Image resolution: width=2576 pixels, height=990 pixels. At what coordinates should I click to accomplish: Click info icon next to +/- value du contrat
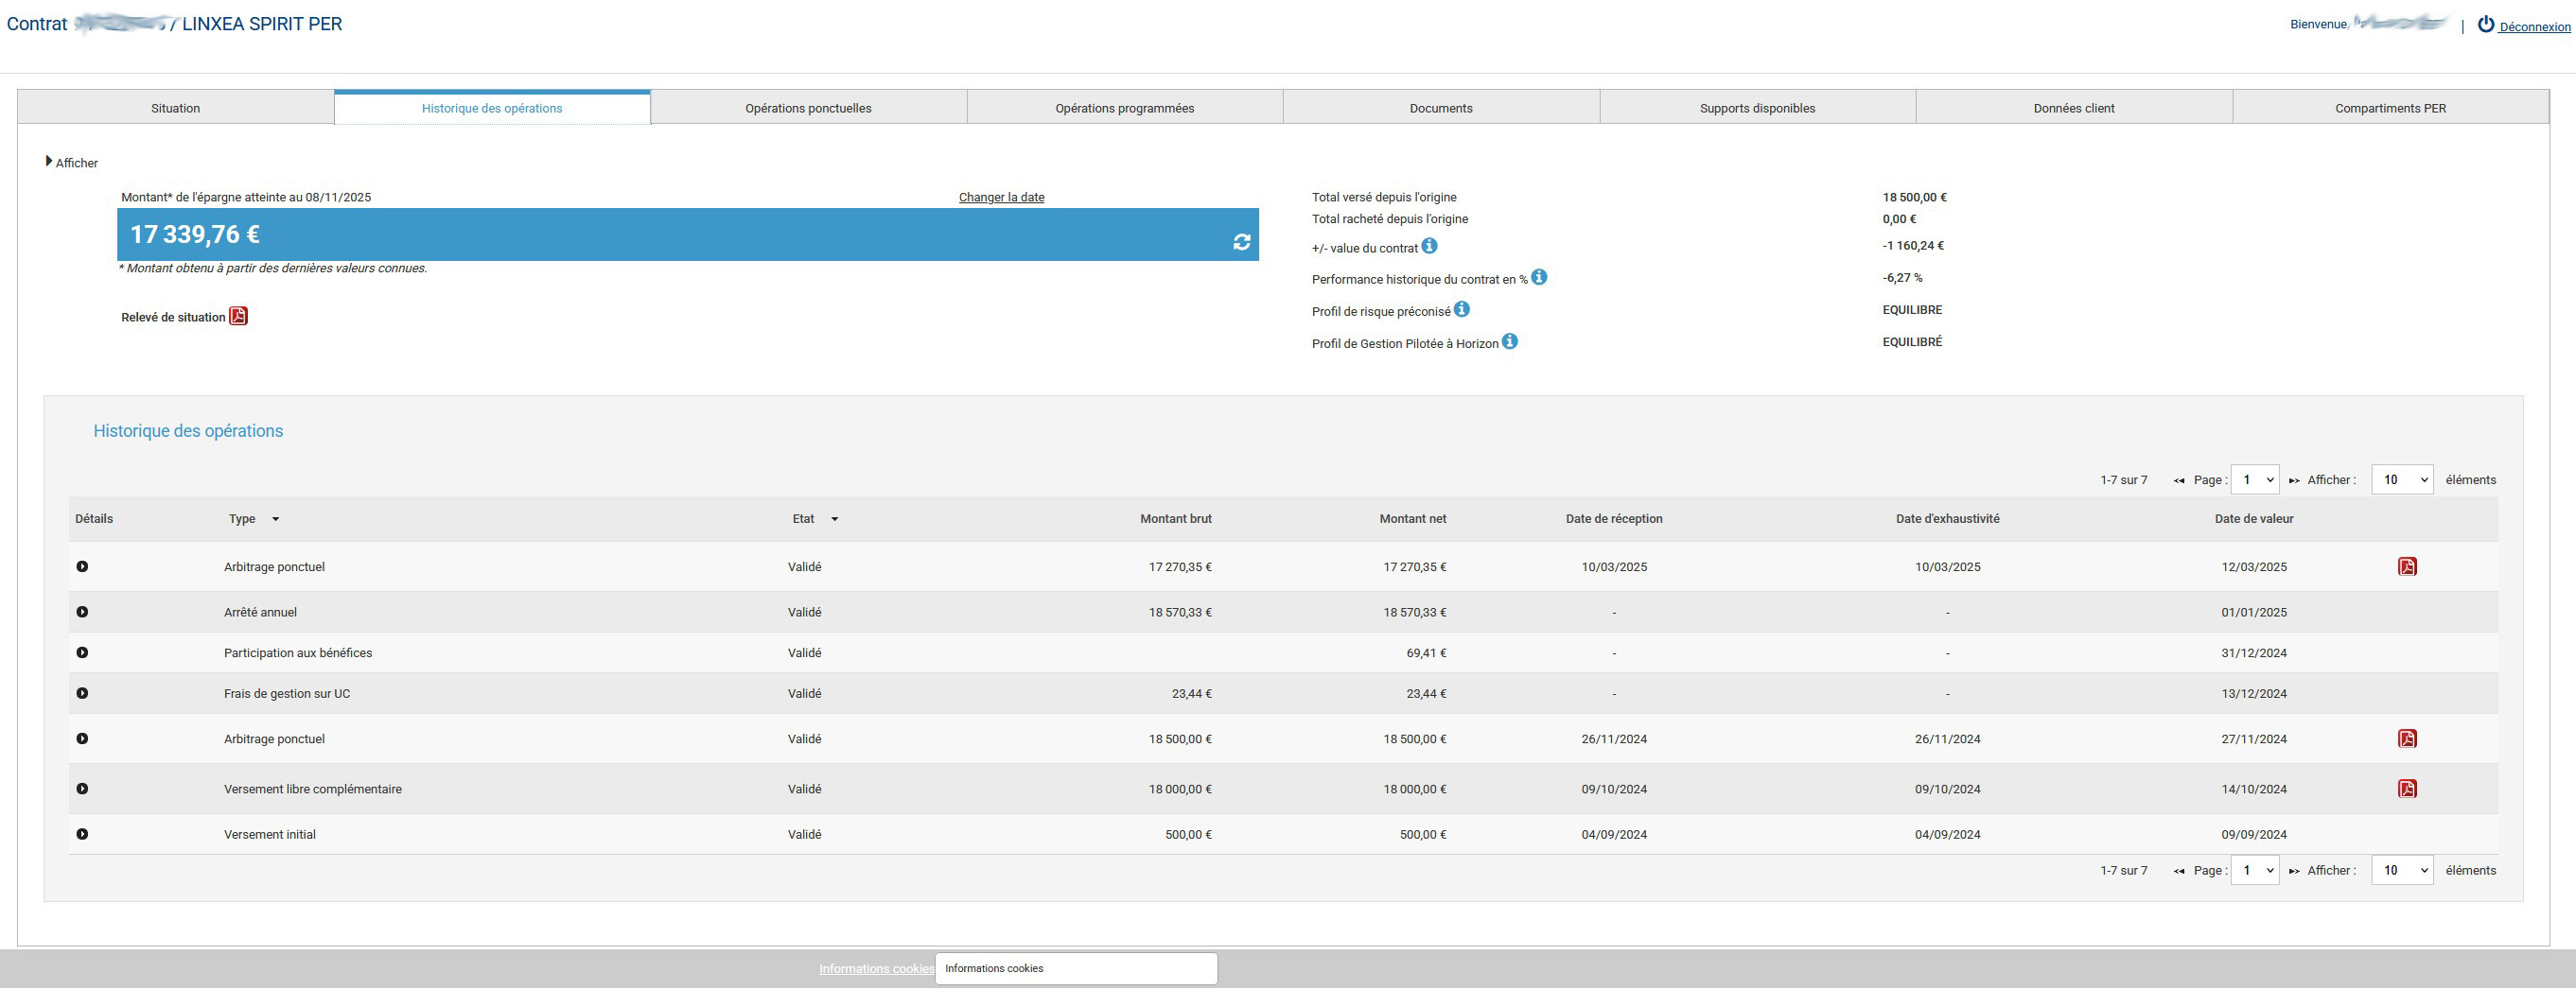[1429, 246]
